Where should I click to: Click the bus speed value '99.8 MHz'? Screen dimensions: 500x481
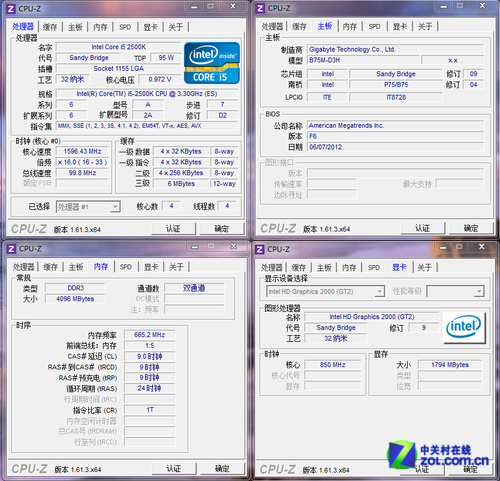pos(82,173)
